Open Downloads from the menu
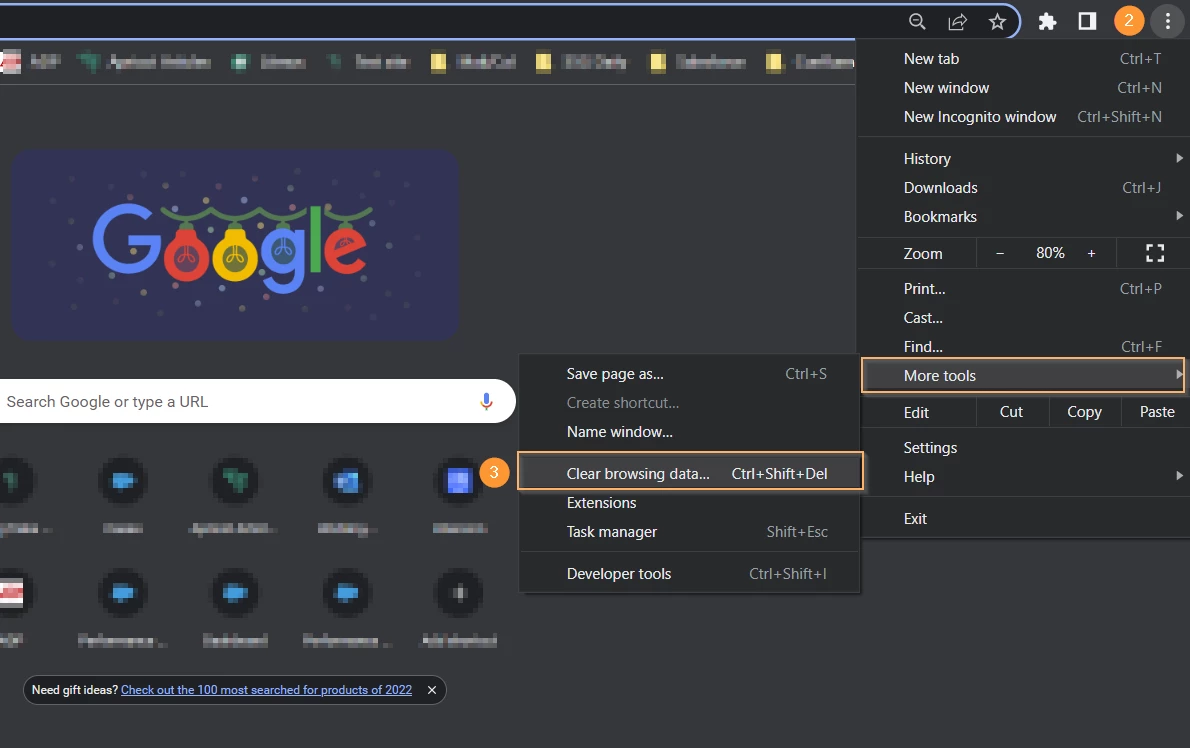Screen dimensions: 1190x748 [x=1023, y=187]
